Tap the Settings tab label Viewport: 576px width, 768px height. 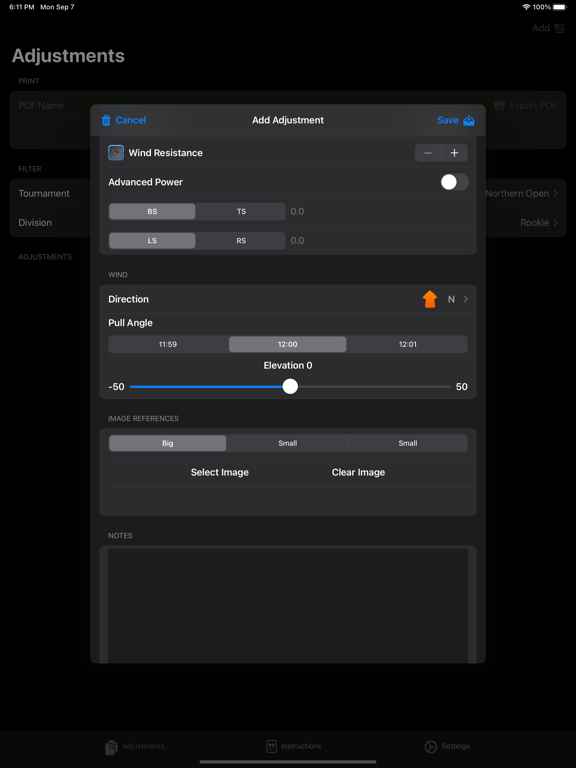[x=456, y=746]
